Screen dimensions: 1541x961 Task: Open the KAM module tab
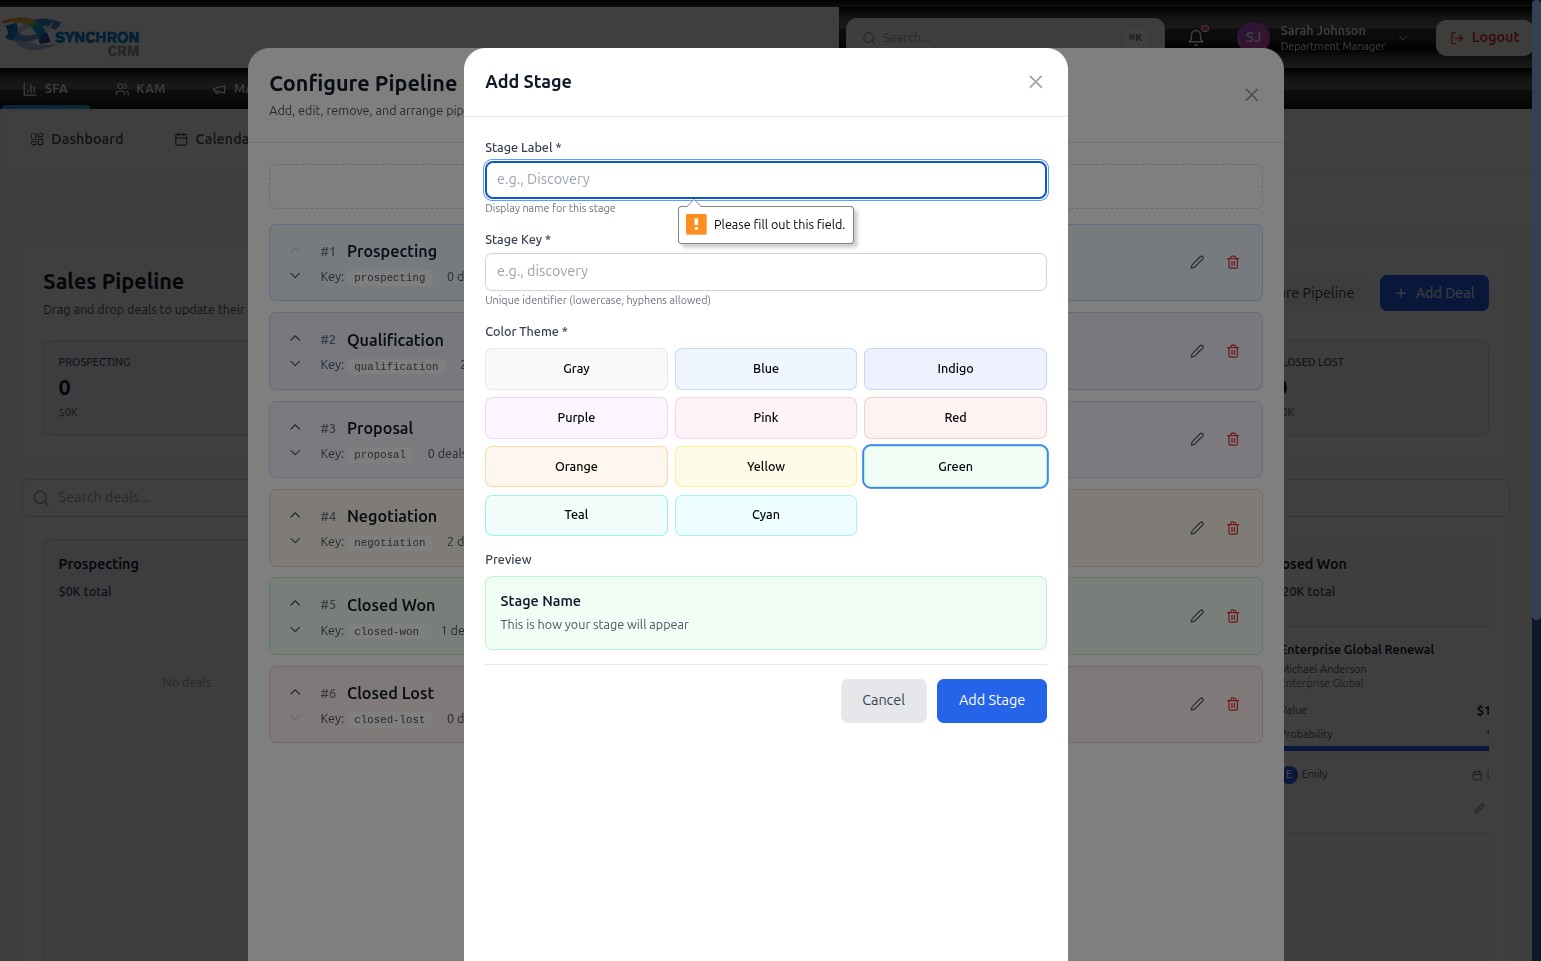(140, 89)
